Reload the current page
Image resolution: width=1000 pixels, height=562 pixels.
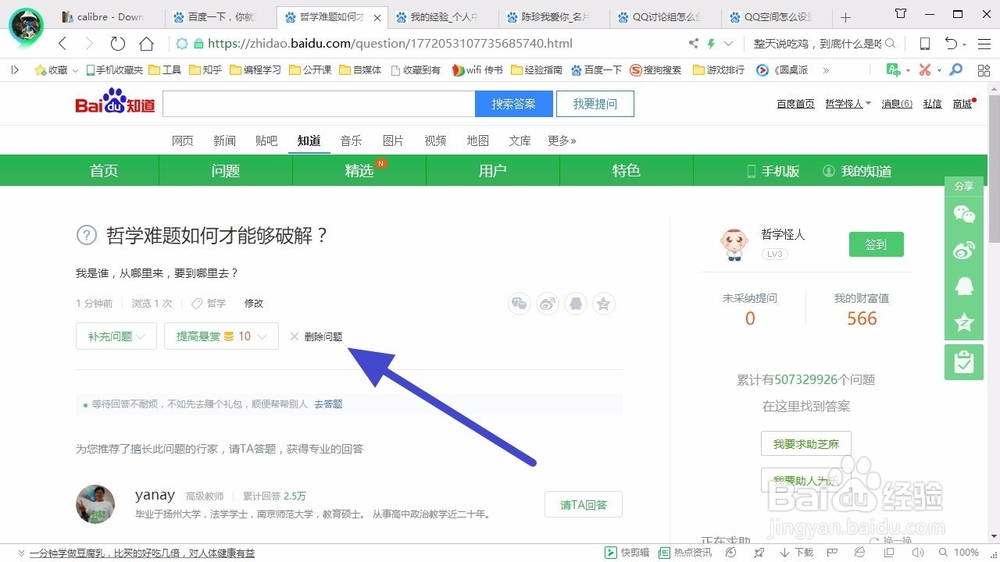click(117, 43)
